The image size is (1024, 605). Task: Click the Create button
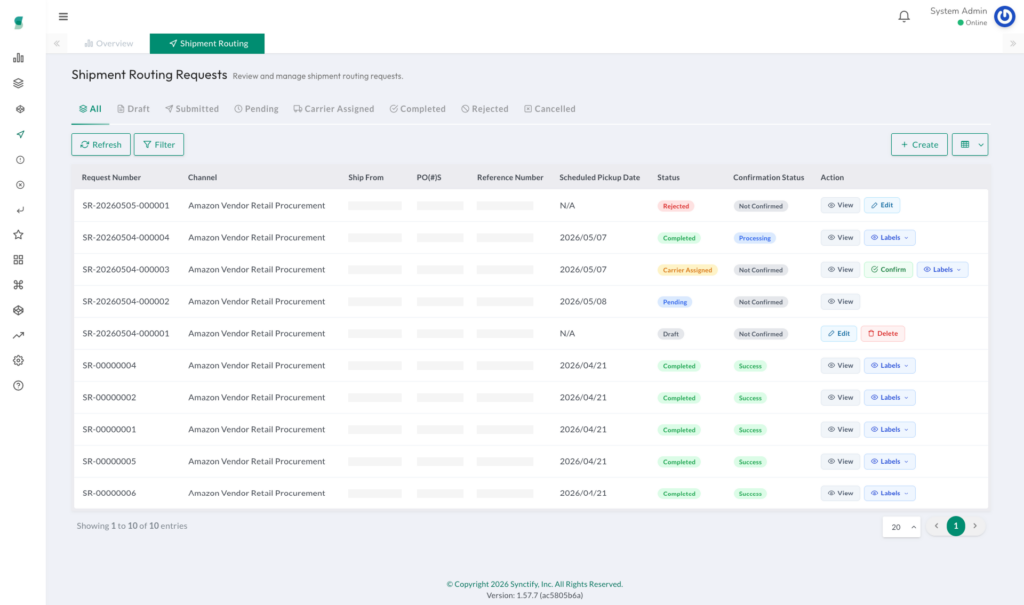pyautogui.click(x=919, y=144)
